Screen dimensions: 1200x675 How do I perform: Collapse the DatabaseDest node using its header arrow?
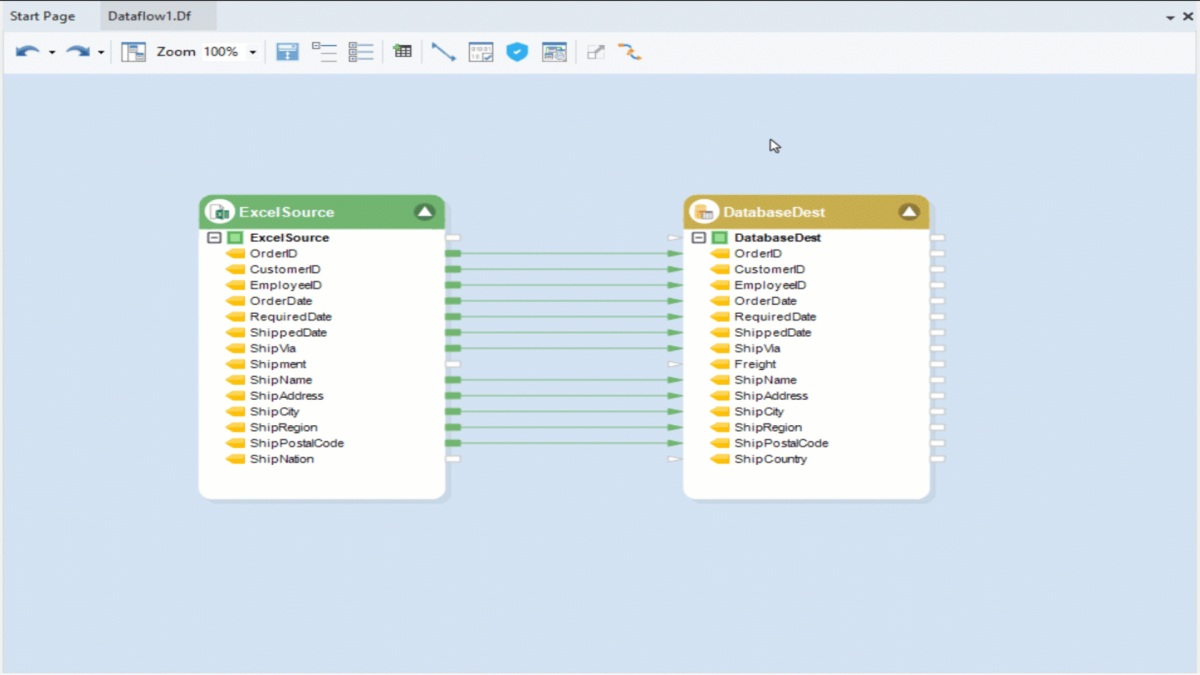click(909, 211)
